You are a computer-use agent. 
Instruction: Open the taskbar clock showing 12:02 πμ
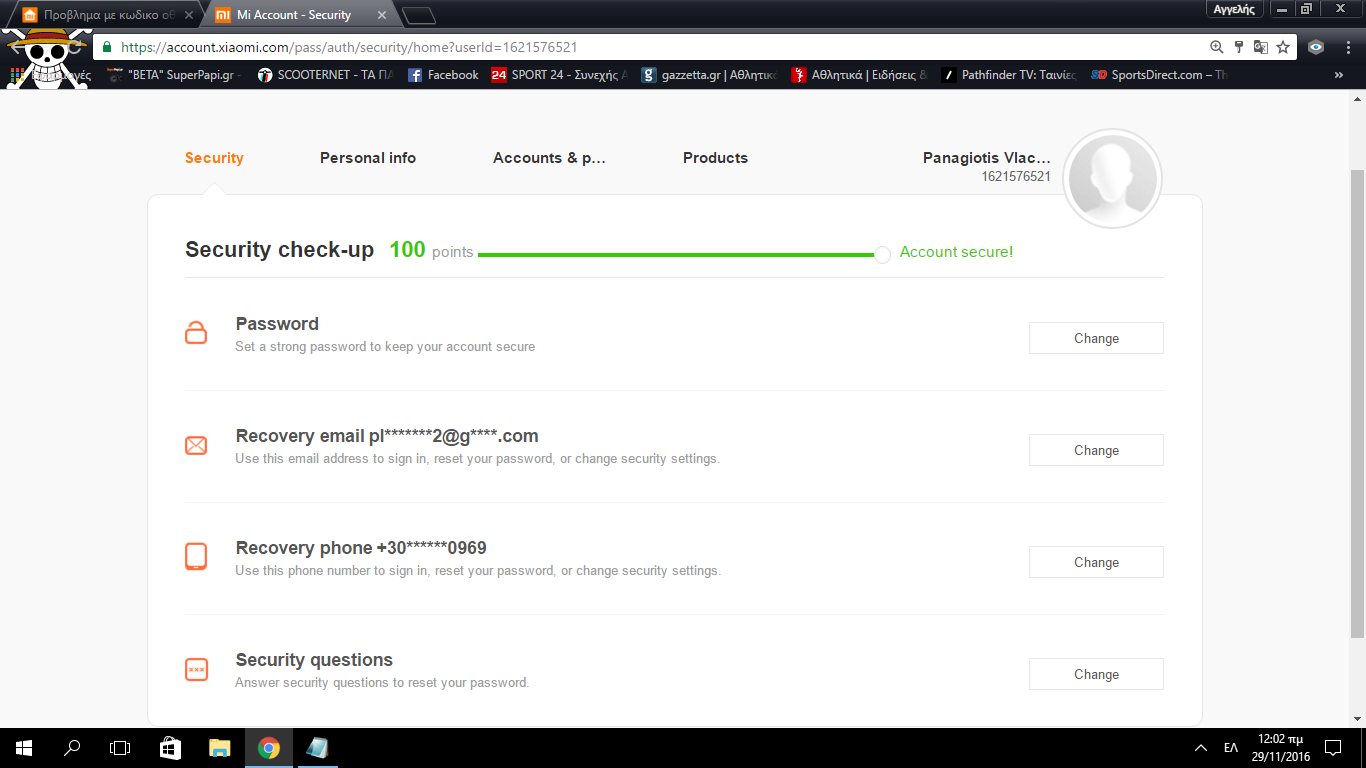click(x=1279, y=748)
